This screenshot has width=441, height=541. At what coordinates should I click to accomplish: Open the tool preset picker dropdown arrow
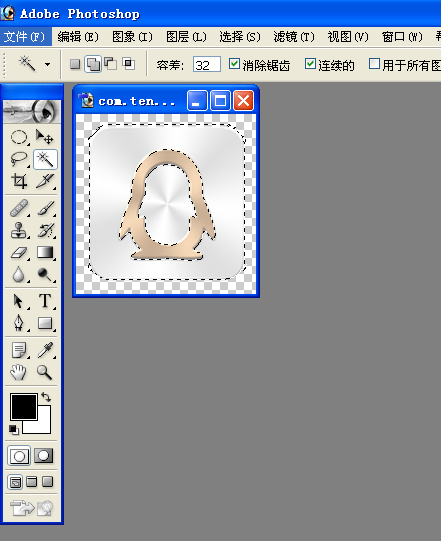pyautogui.click(x=47, y=64)
